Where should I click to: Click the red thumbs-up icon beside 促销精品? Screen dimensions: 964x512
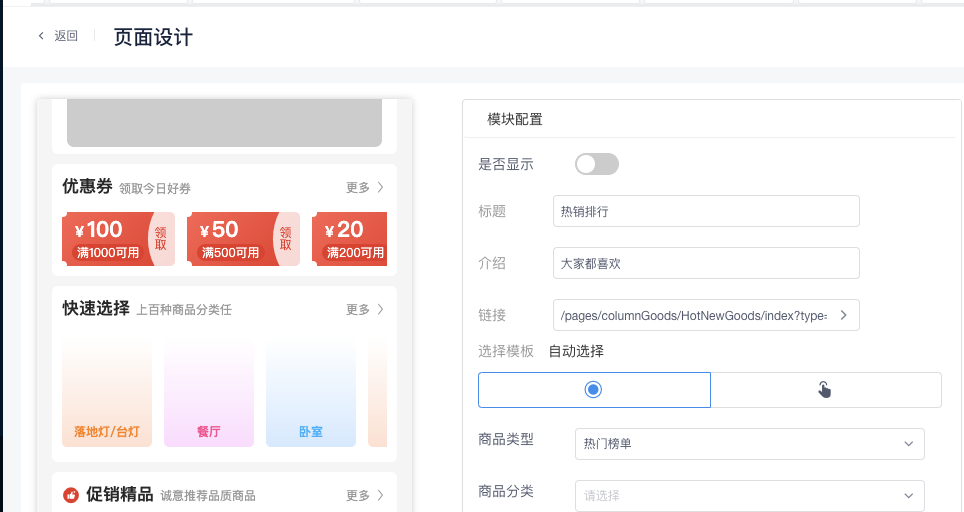tap(71, 495)
